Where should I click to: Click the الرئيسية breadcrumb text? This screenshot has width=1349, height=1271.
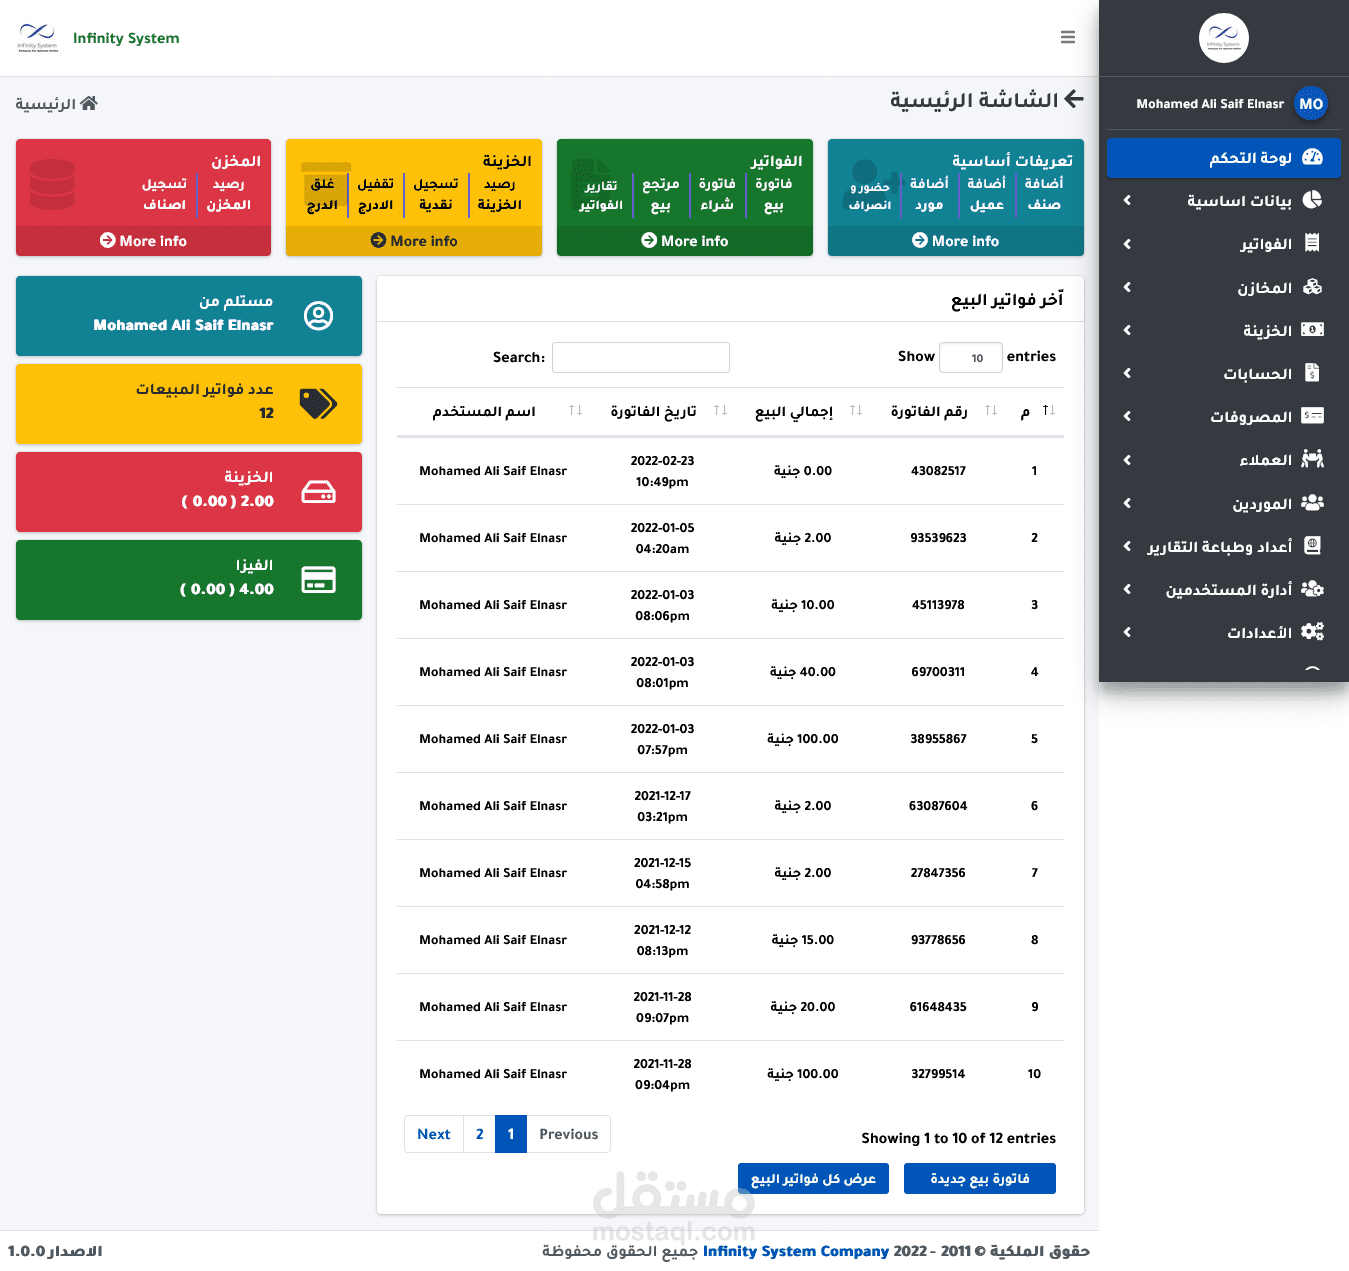pyautogui.click(x=46, y=104)
